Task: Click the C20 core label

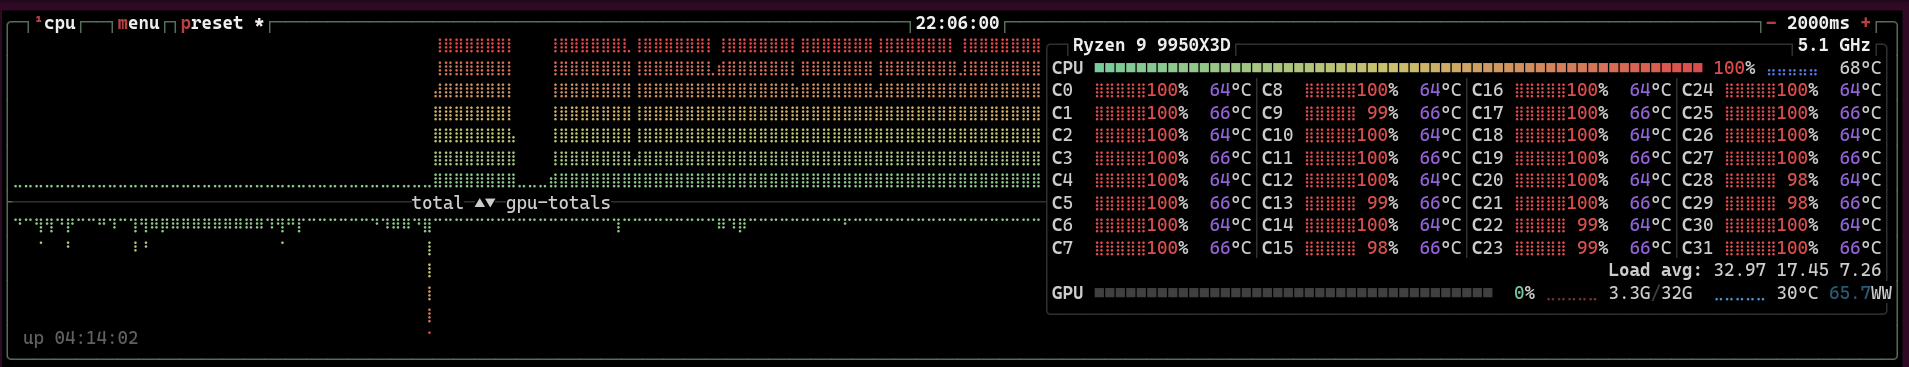Action: [1487, 180]
